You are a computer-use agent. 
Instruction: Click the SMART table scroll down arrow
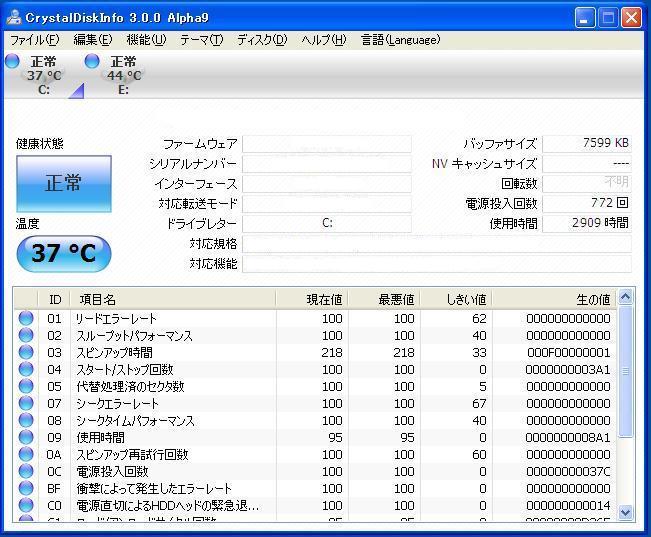pos(625,512)
